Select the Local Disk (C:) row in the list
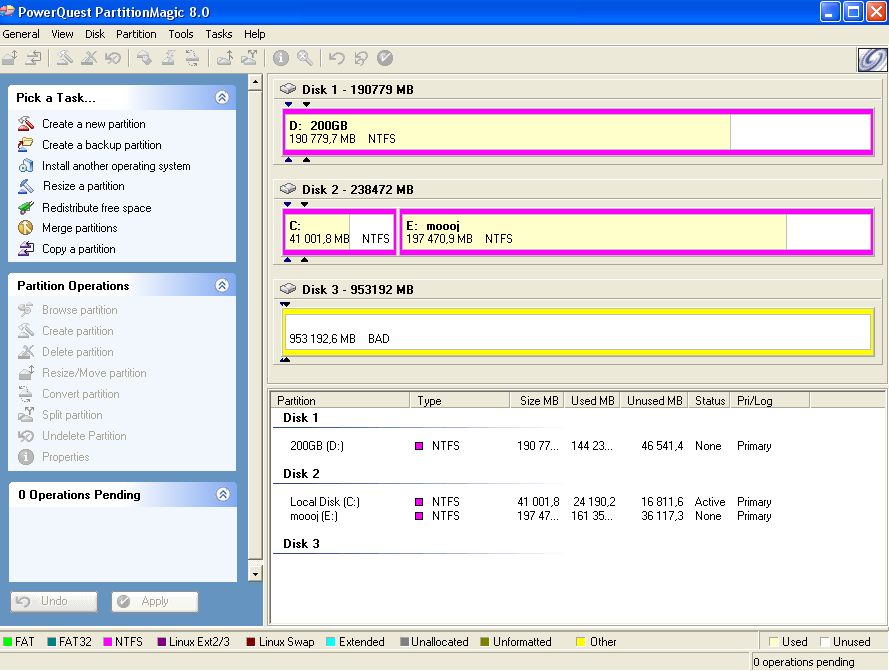This screenshot has width=889, height=671. pyautogui.click(x=531, y=502)
